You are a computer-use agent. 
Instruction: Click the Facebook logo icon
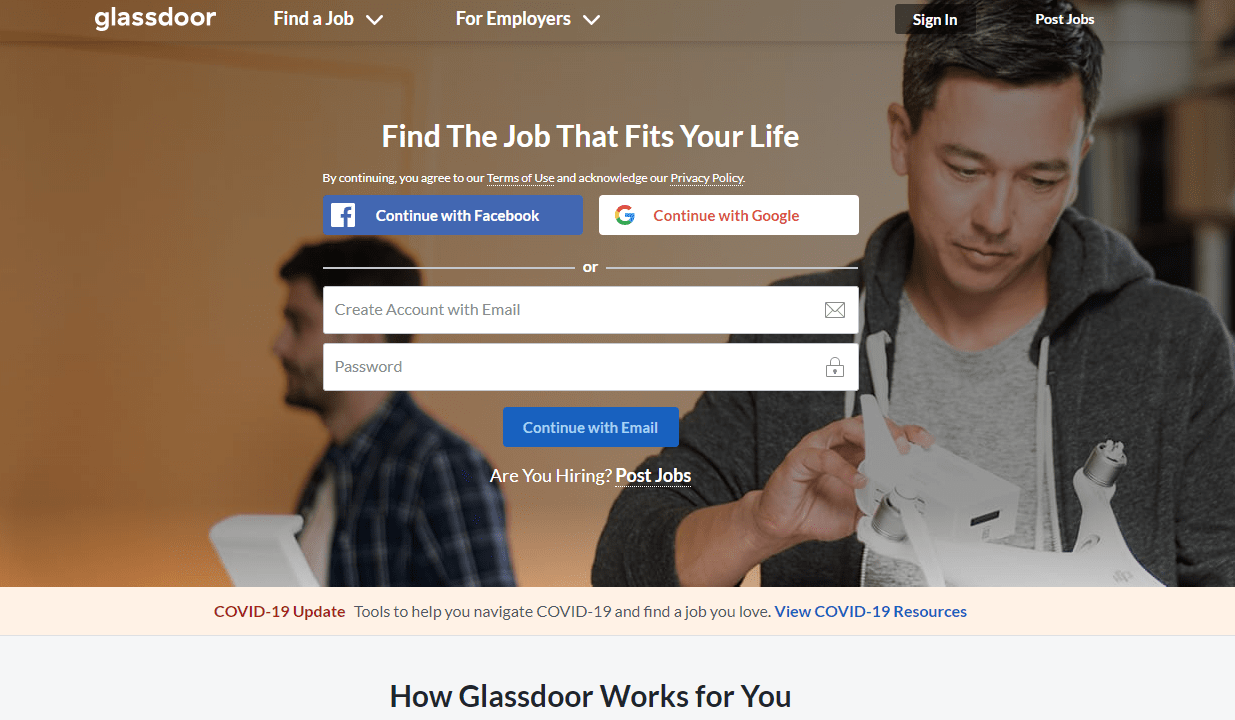pyautogui.click(x=343, y=215)
